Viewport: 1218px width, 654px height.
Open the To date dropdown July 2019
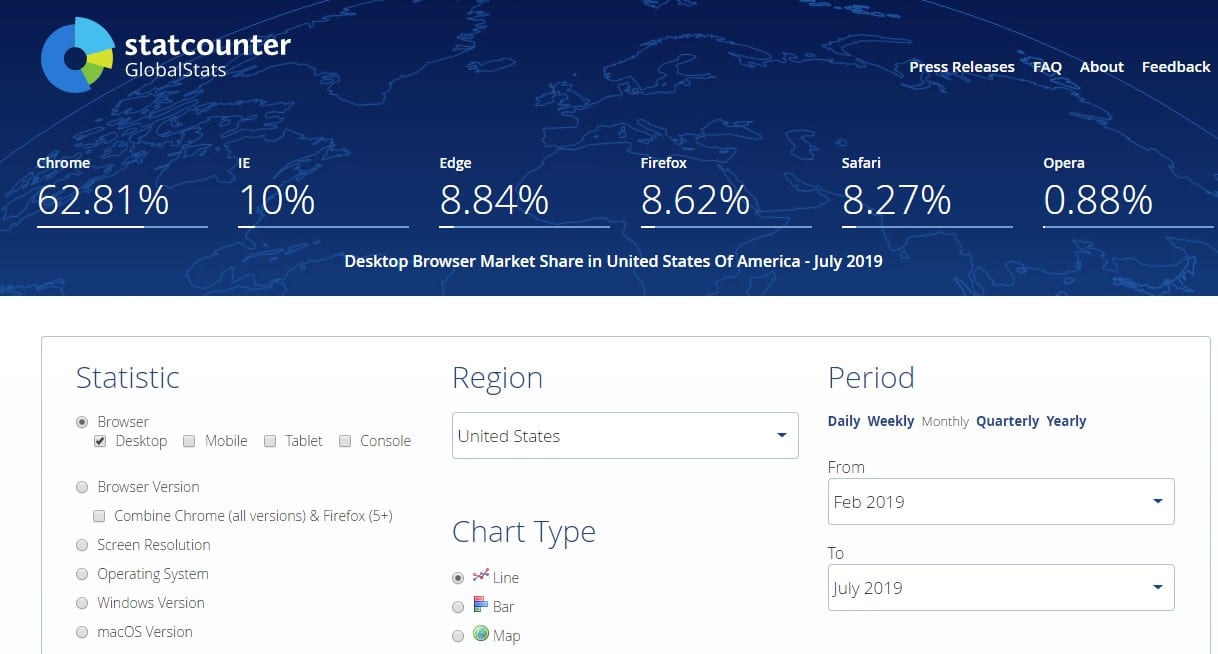pyautogui.click(x=1001, y=588)
